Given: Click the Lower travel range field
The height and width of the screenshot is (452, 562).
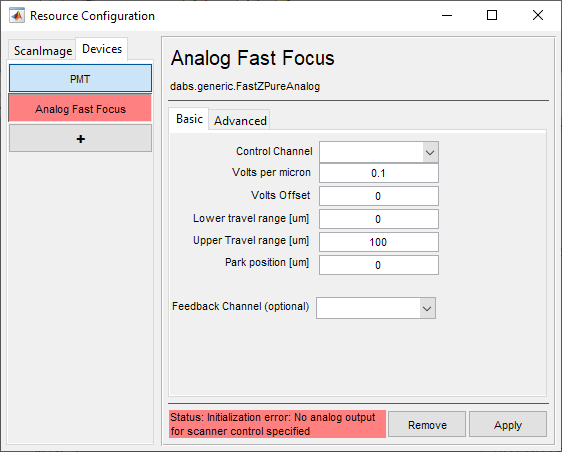Looking at the screenshot, I should [x=379, y=219].
